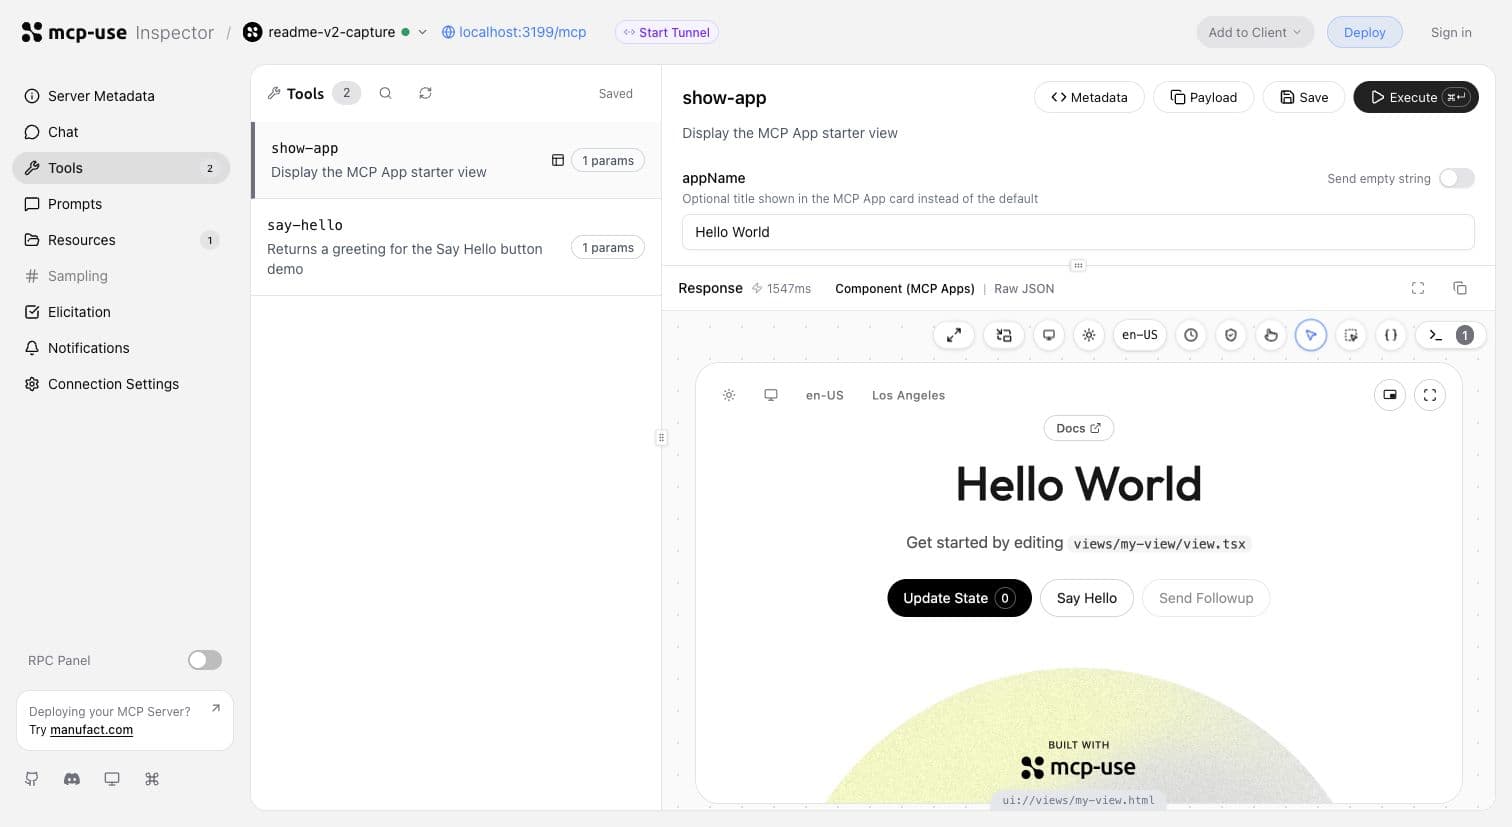This screenshot has height=827, width=1512.
Task: Click the expand arrows icon in preview toolbar
Action: click(954, 335)
